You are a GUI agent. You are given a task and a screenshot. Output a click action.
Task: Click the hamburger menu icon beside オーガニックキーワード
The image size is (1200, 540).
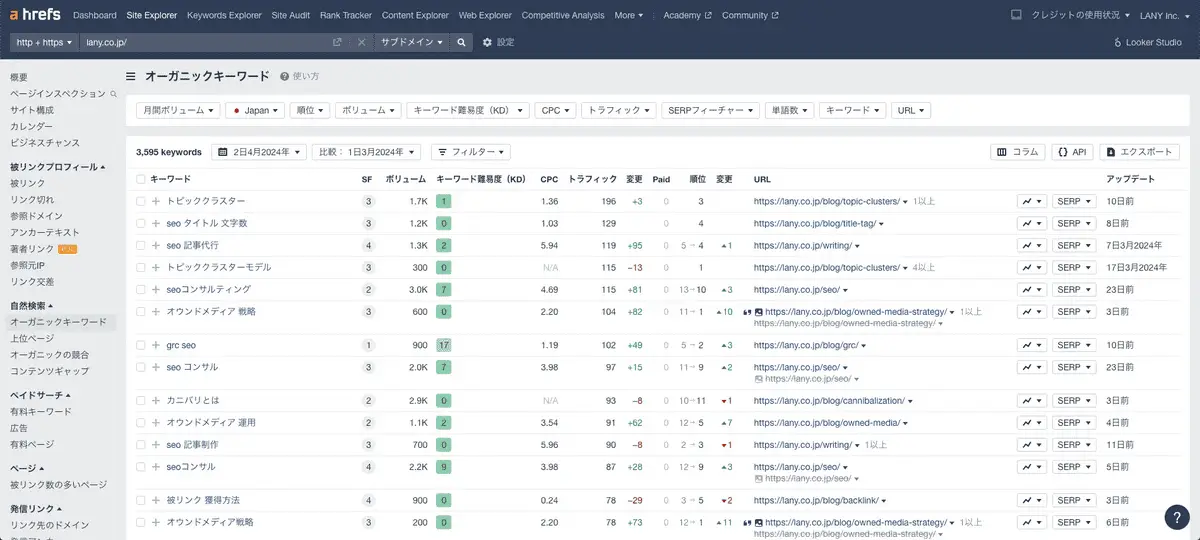tap(131, 76)
